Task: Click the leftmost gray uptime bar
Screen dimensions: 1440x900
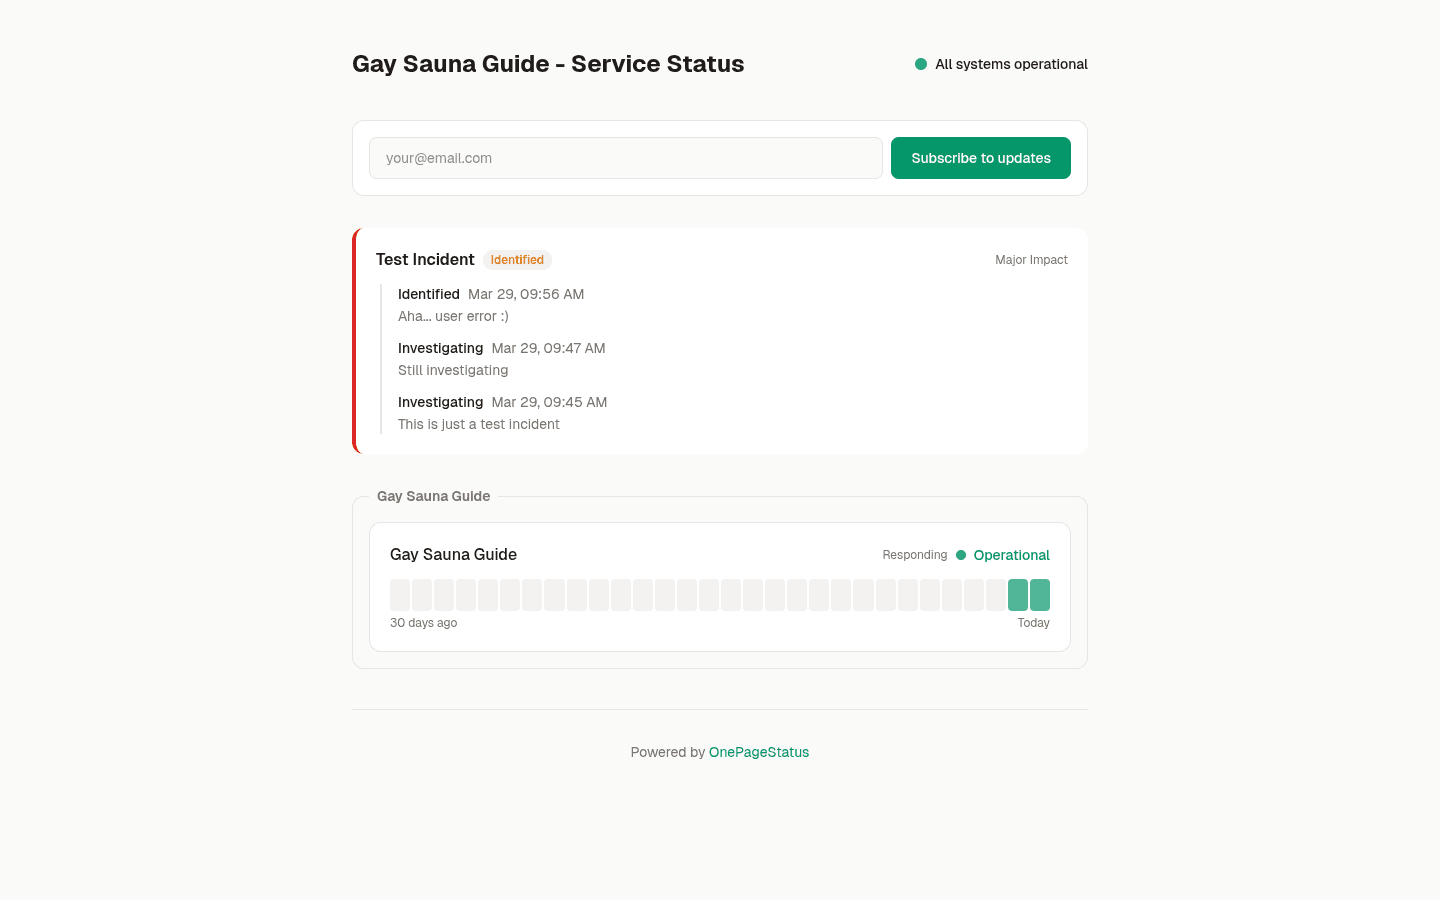Action: point(400,594)
